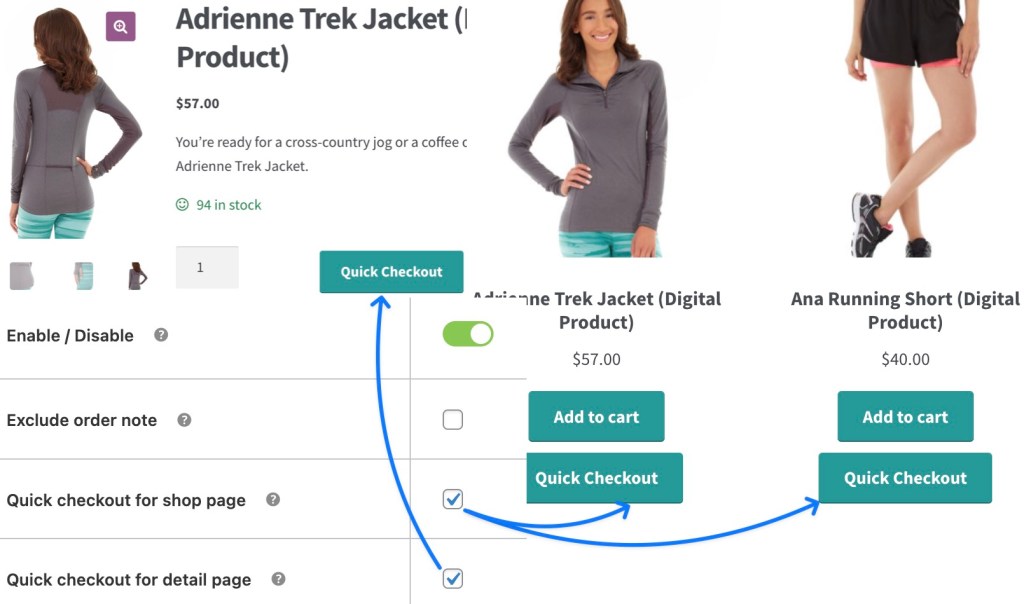Click help icon beside Exclude order note
Viewport: 1024px width, 604px height.
[184, 420]
